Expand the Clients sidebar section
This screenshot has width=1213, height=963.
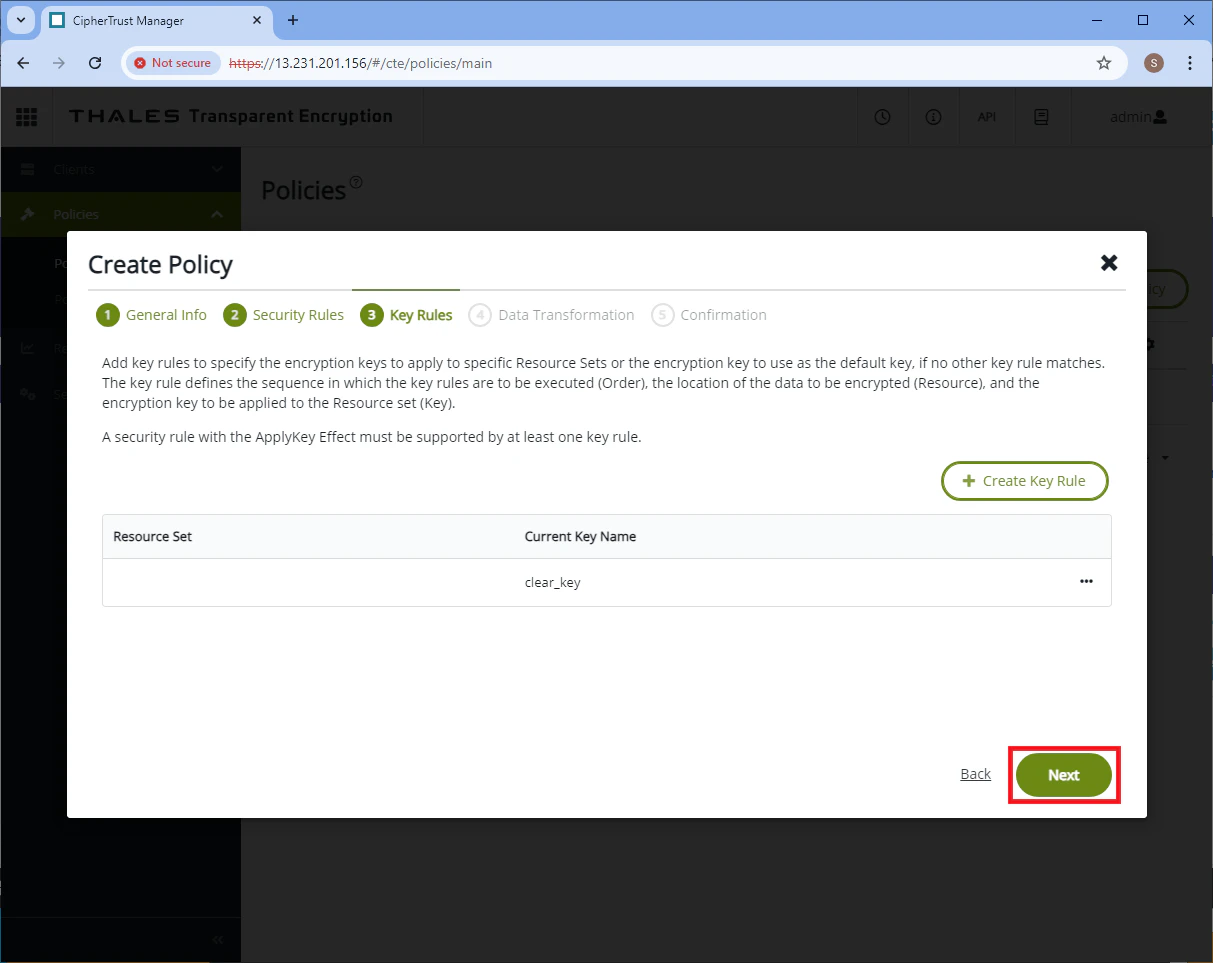click(x=217, y=170)
